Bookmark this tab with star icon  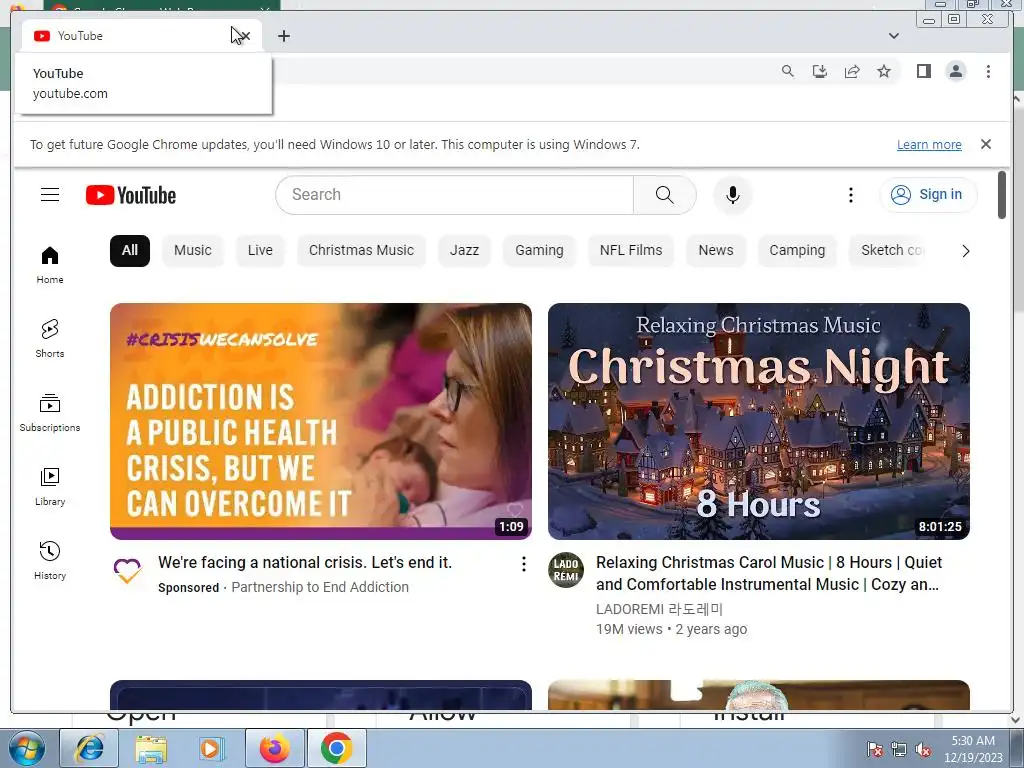pyautogui.click(x=884, y=71)
